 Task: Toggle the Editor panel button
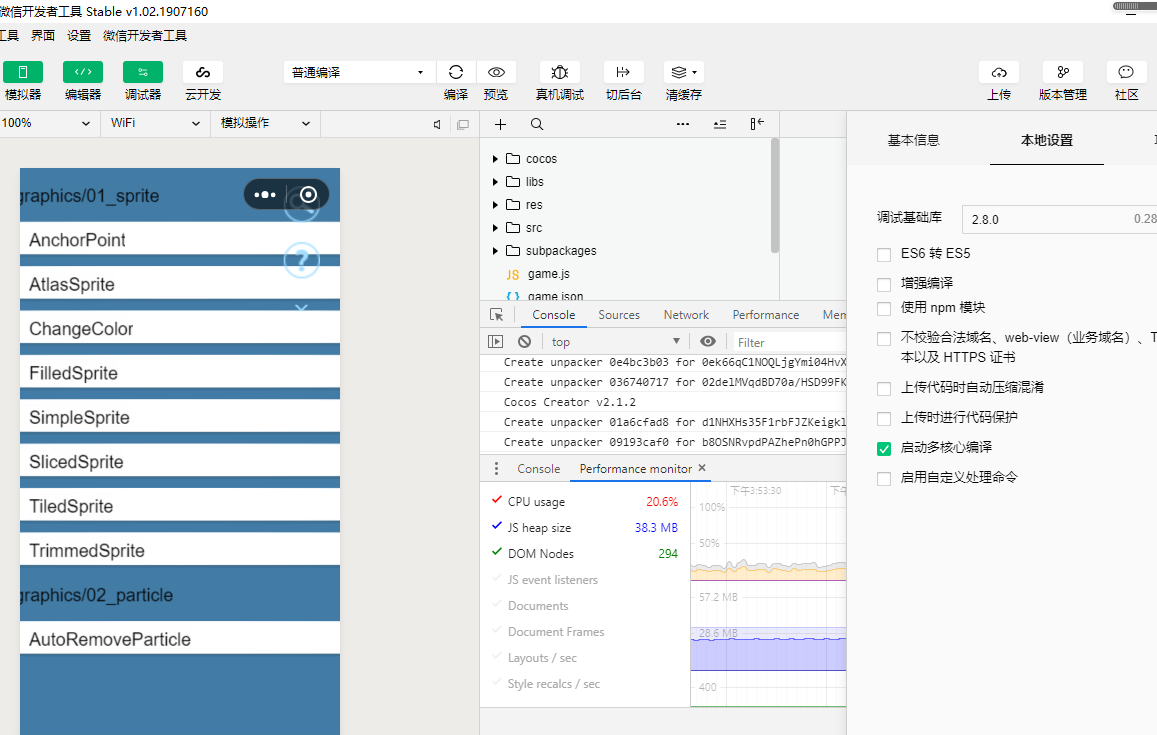coord(83,72)
